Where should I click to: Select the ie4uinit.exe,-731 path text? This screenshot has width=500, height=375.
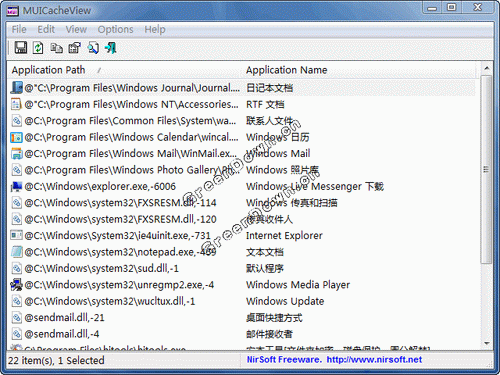117,235
